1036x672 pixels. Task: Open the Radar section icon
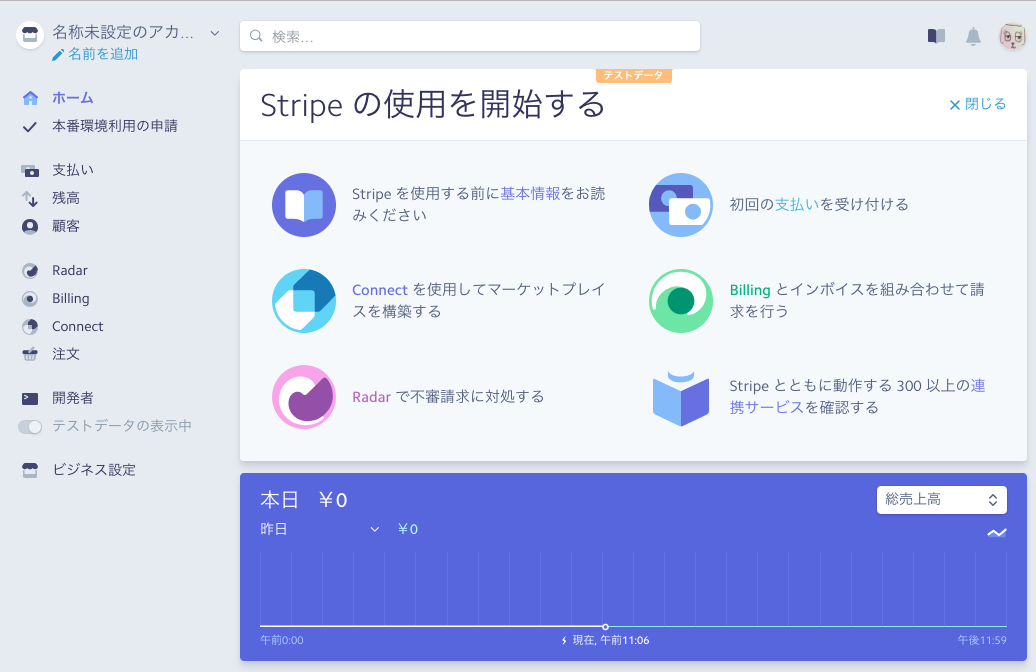point(31,270)
